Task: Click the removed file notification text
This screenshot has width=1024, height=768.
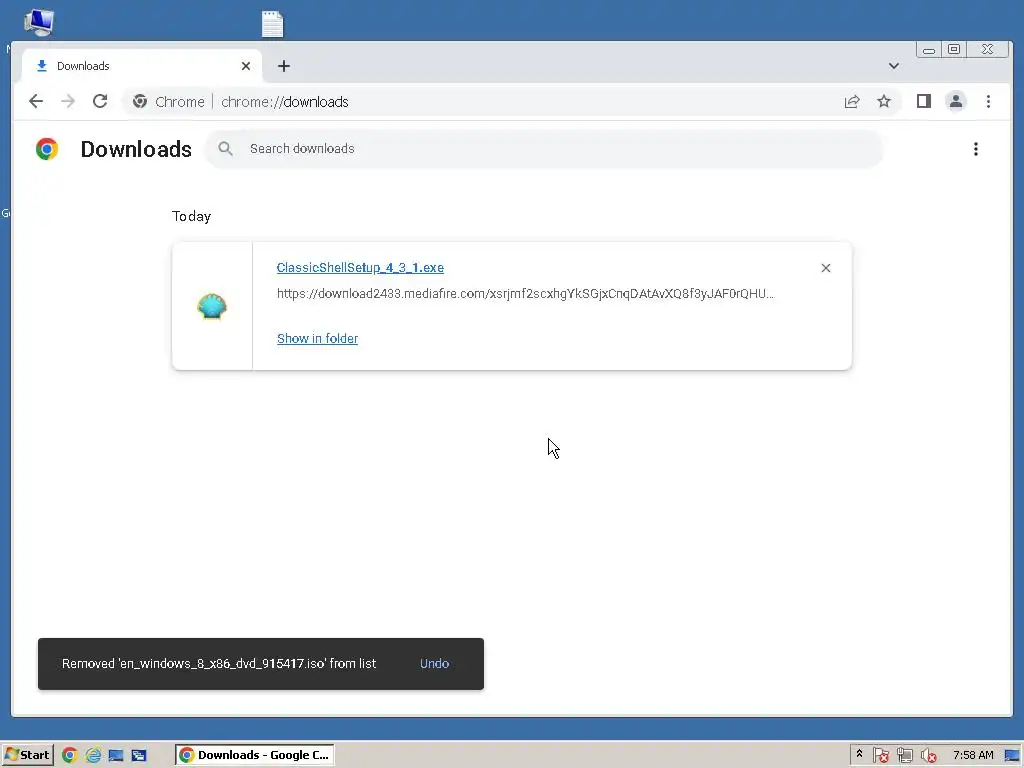Action: (x=219, y=664)
